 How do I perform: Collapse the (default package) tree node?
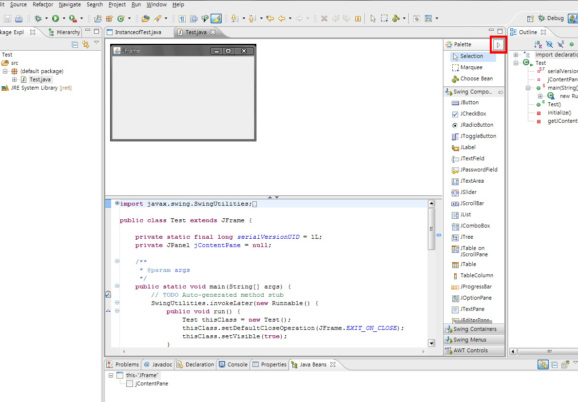5,71
